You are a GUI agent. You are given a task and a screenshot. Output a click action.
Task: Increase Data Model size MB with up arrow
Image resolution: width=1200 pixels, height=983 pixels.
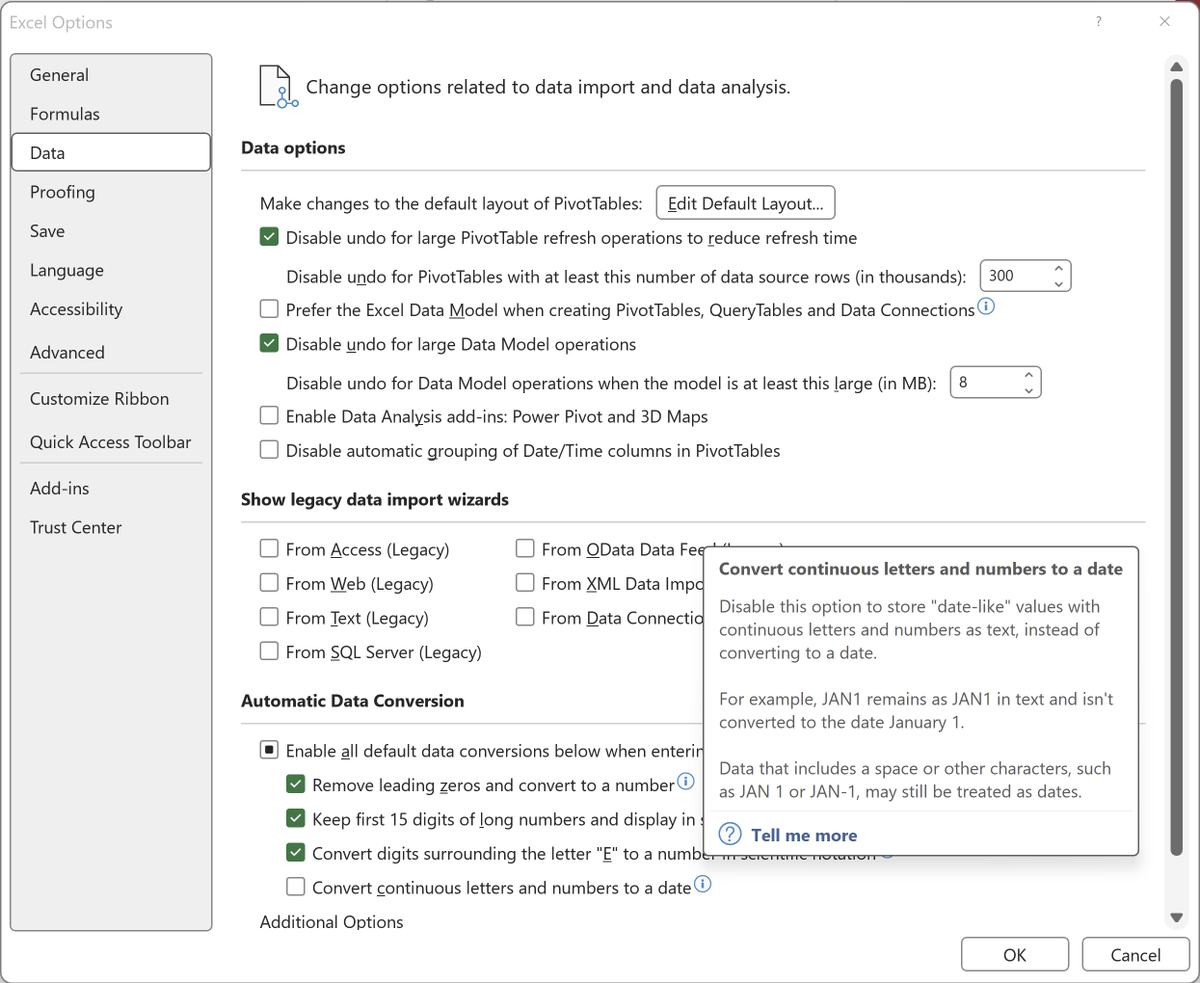pyautogui.click(x=1028, y=375)
